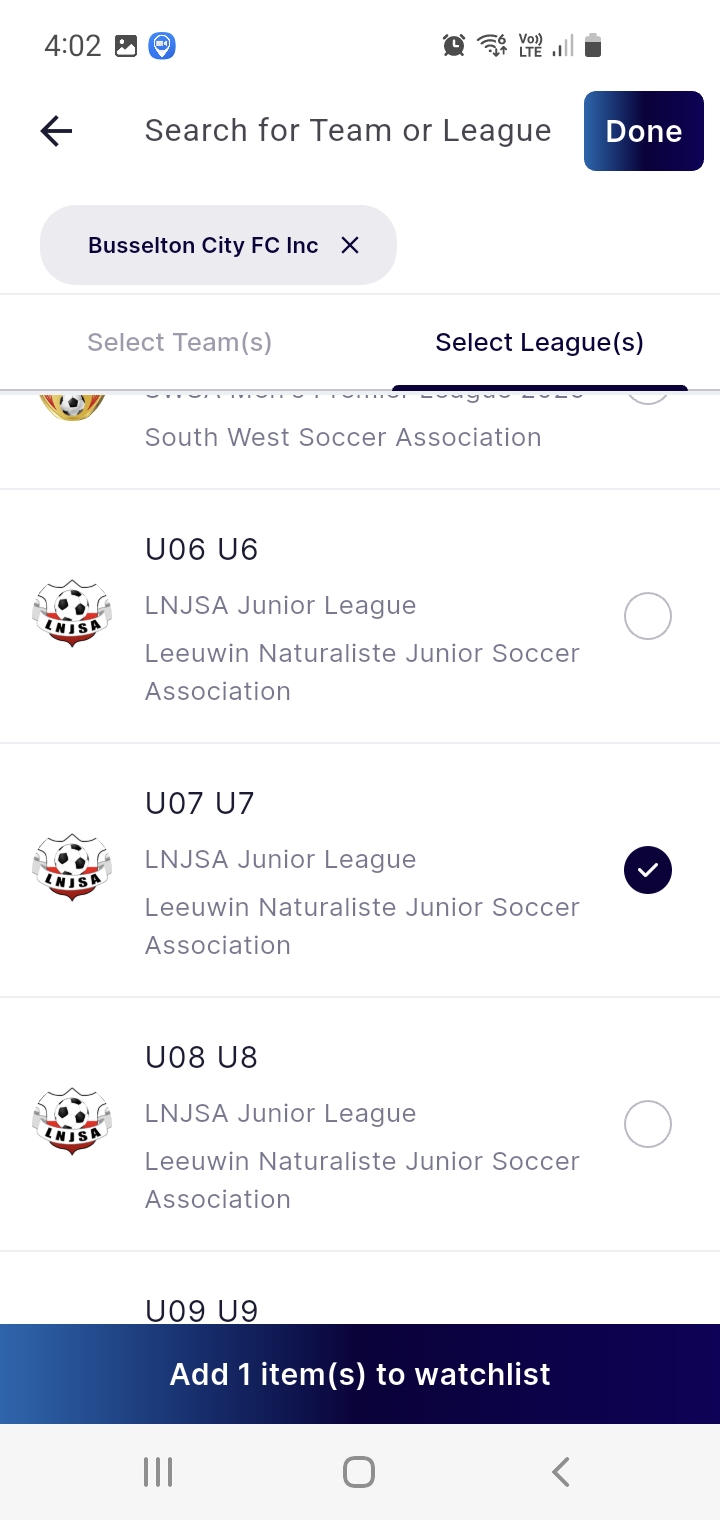This screenshot has width=720, height=1520.
Task: Tap the Busselton City FC Inc chip label
Action: pos(203,245)
